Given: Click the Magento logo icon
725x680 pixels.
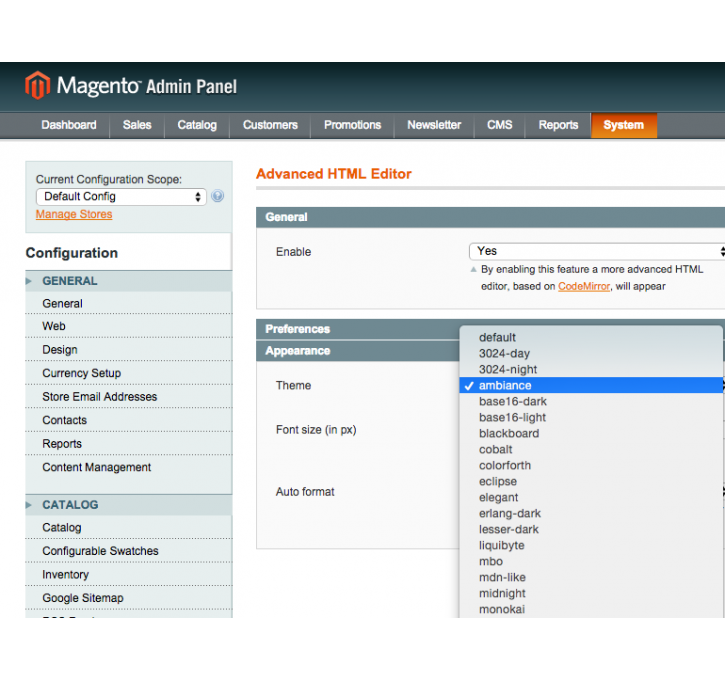Looking at the screenshot, I should [x=37, y=86].
